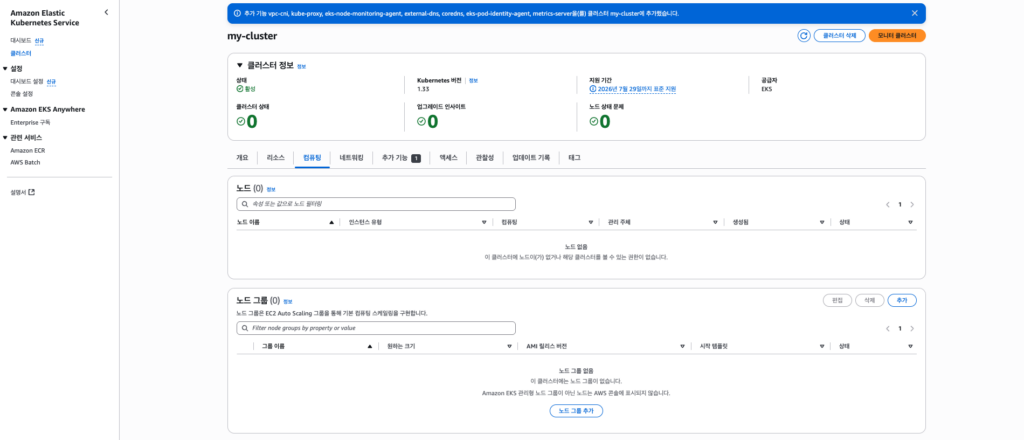Click the previous page arrow in the 노드 그룹 table
Viewport: 1024px width, 440px height.
(888, 328)
